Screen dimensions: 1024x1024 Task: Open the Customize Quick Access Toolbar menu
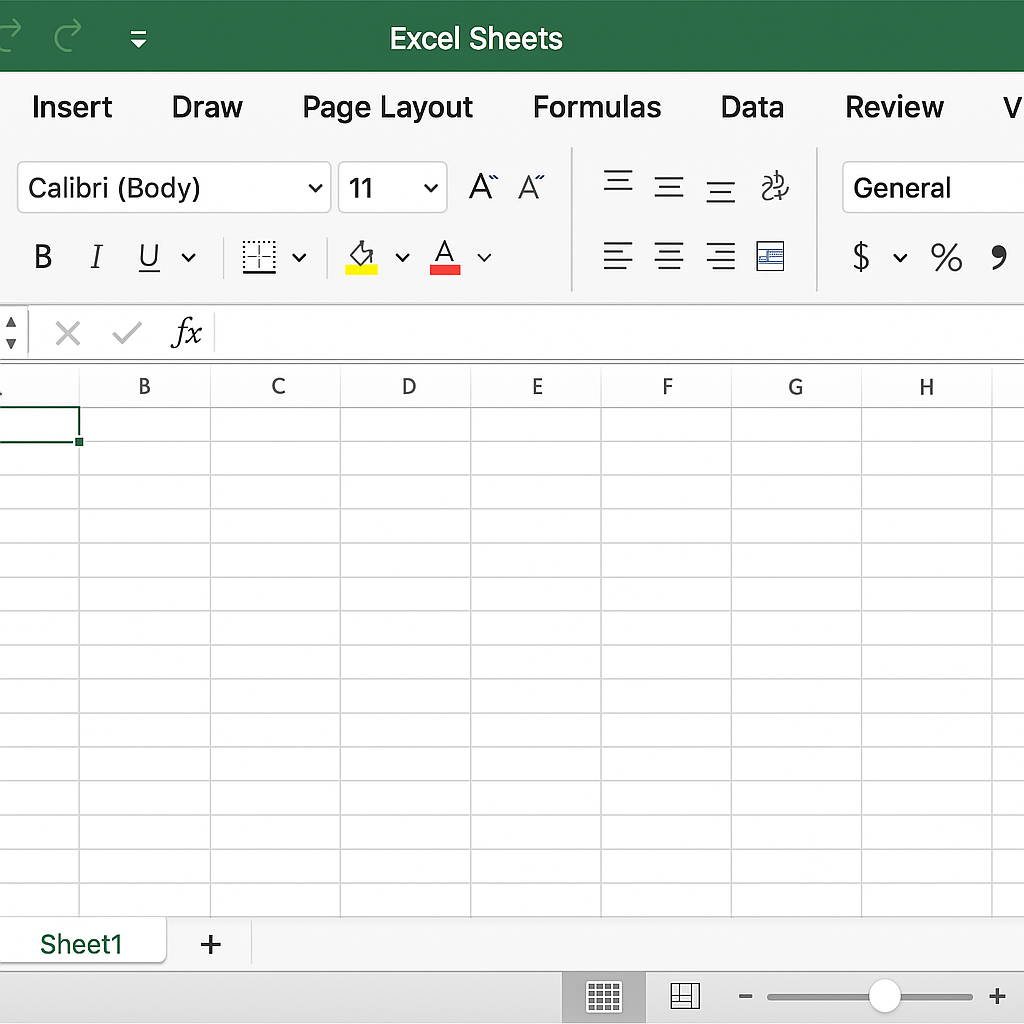[138, 39]
